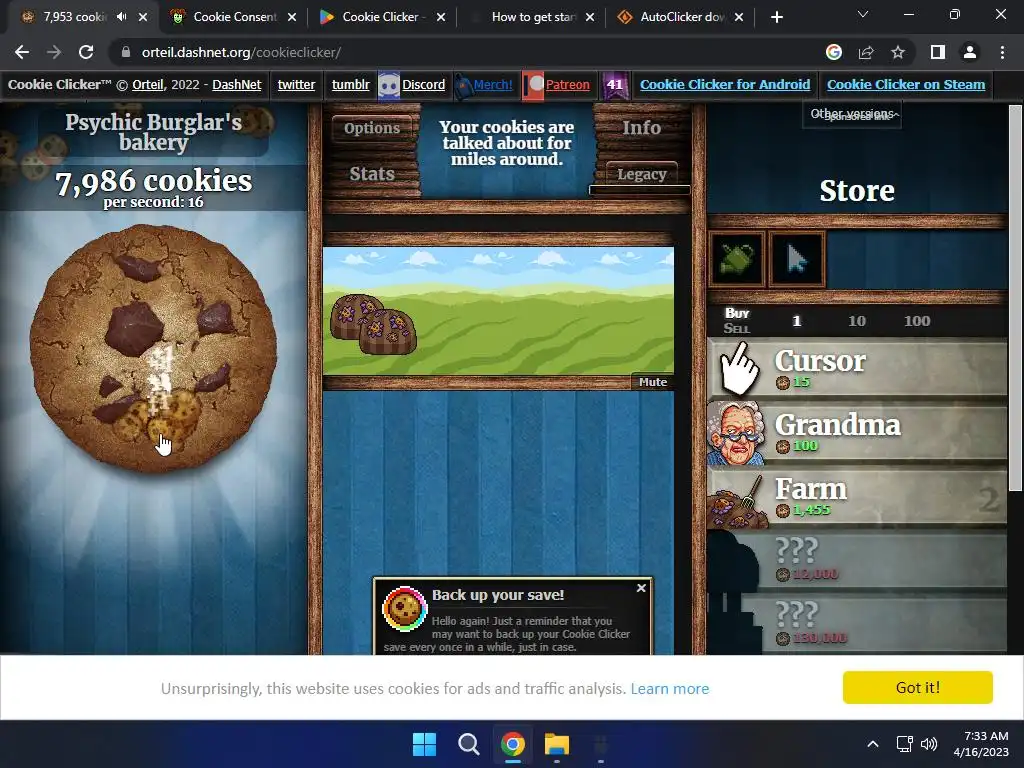
Task: Purchase a Grandma building for 100
Action: pyautogui.click(x=857, y=433)
